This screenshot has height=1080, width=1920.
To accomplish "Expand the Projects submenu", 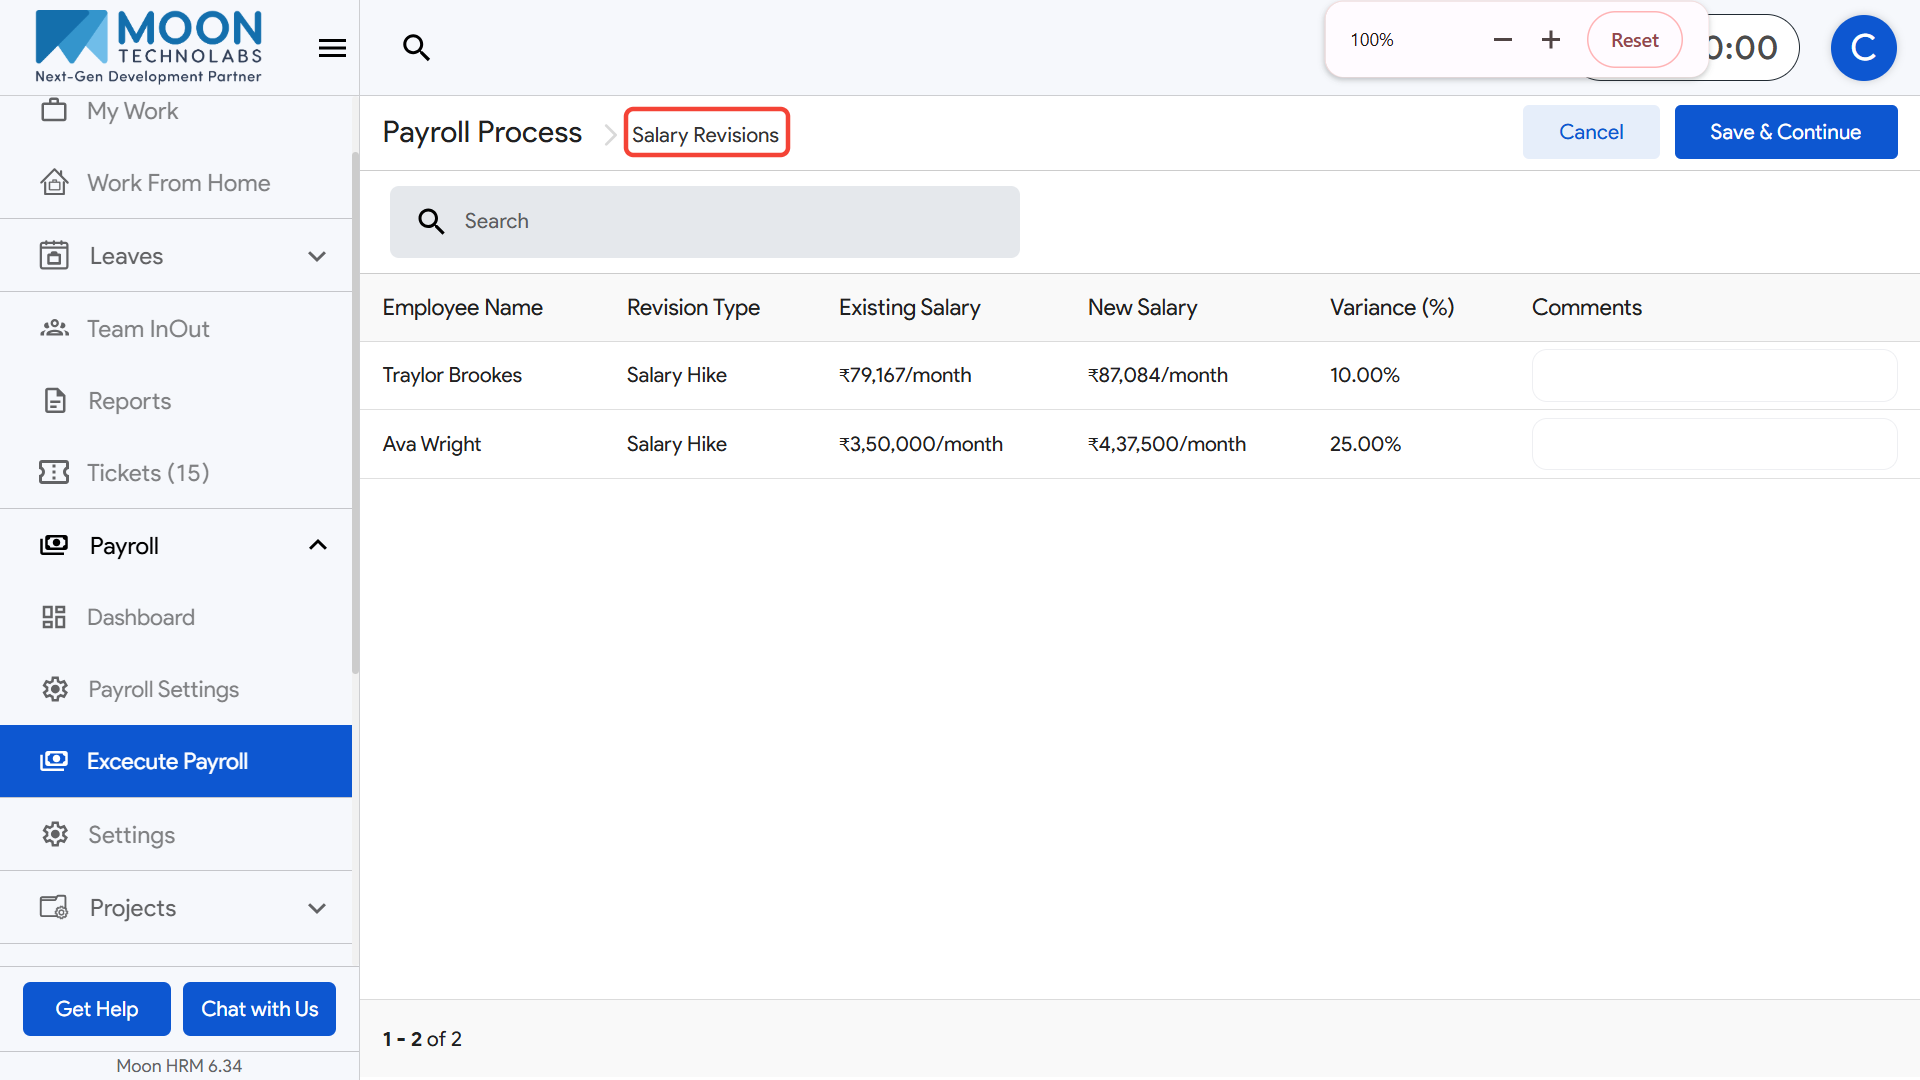I will click(317, 908).
